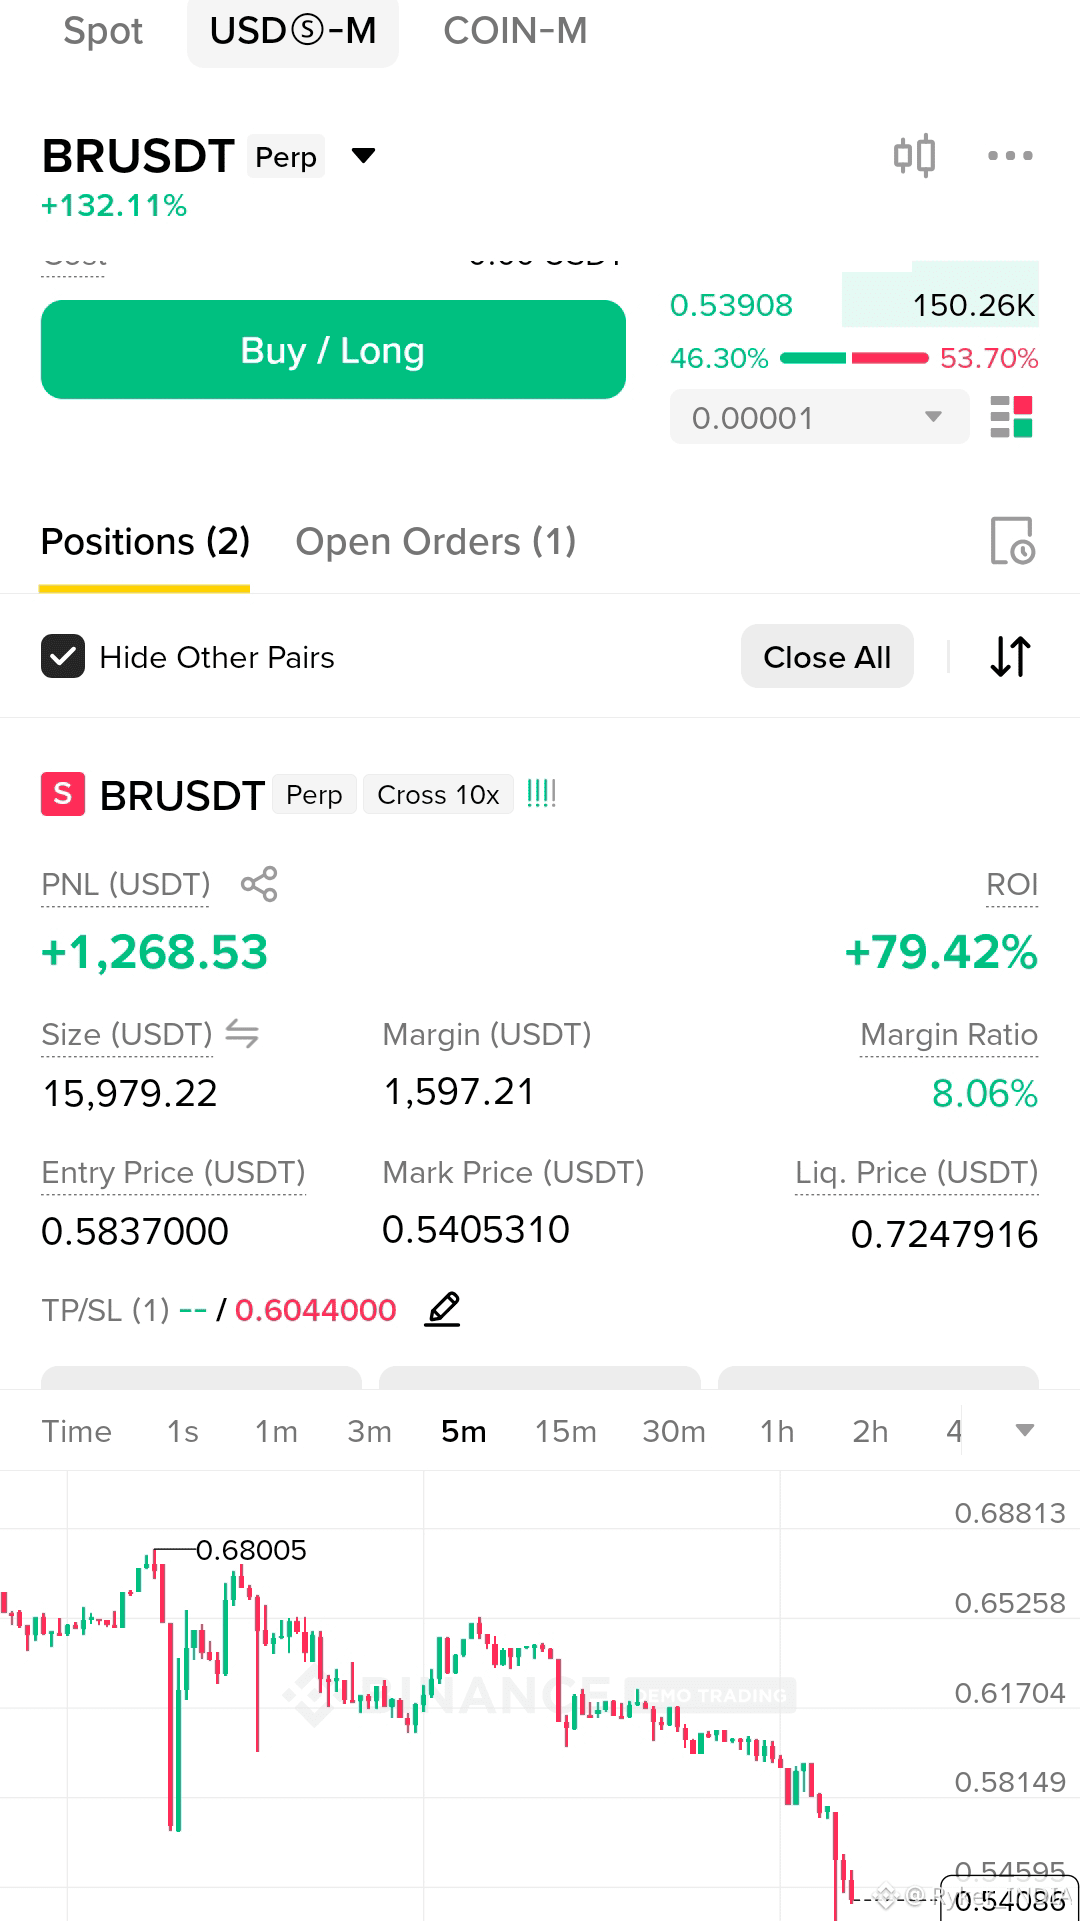Switch size unit with swap arrows icon
The width and height of the screenshot is (1080, 1921).
click(x=242, y=1033)
